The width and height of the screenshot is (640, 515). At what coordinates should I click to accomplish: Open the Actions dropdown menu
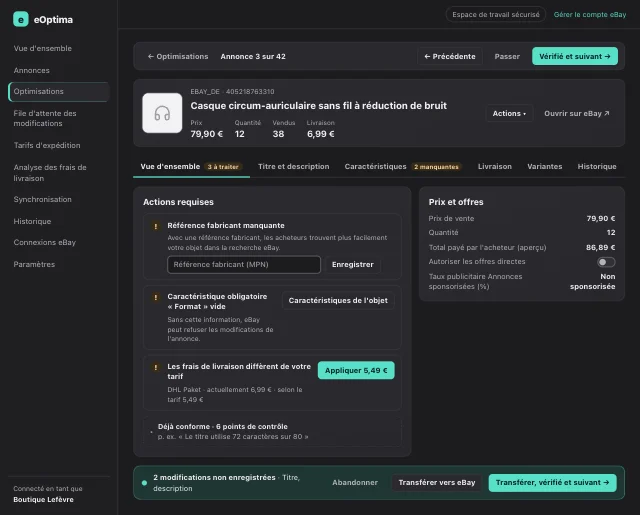[509, 113]
